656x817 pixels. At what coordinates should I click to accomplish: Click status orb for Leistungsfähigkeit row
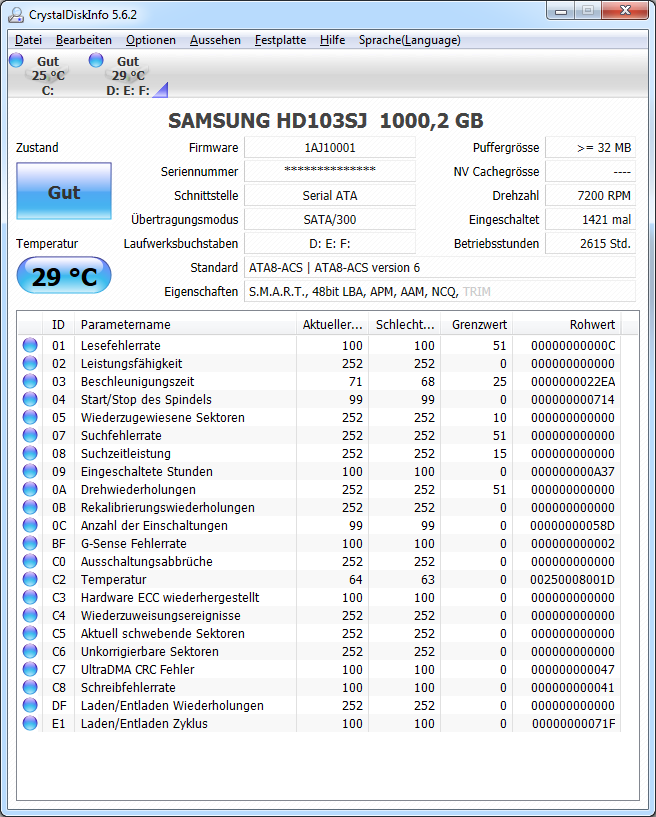coord(30,363)
